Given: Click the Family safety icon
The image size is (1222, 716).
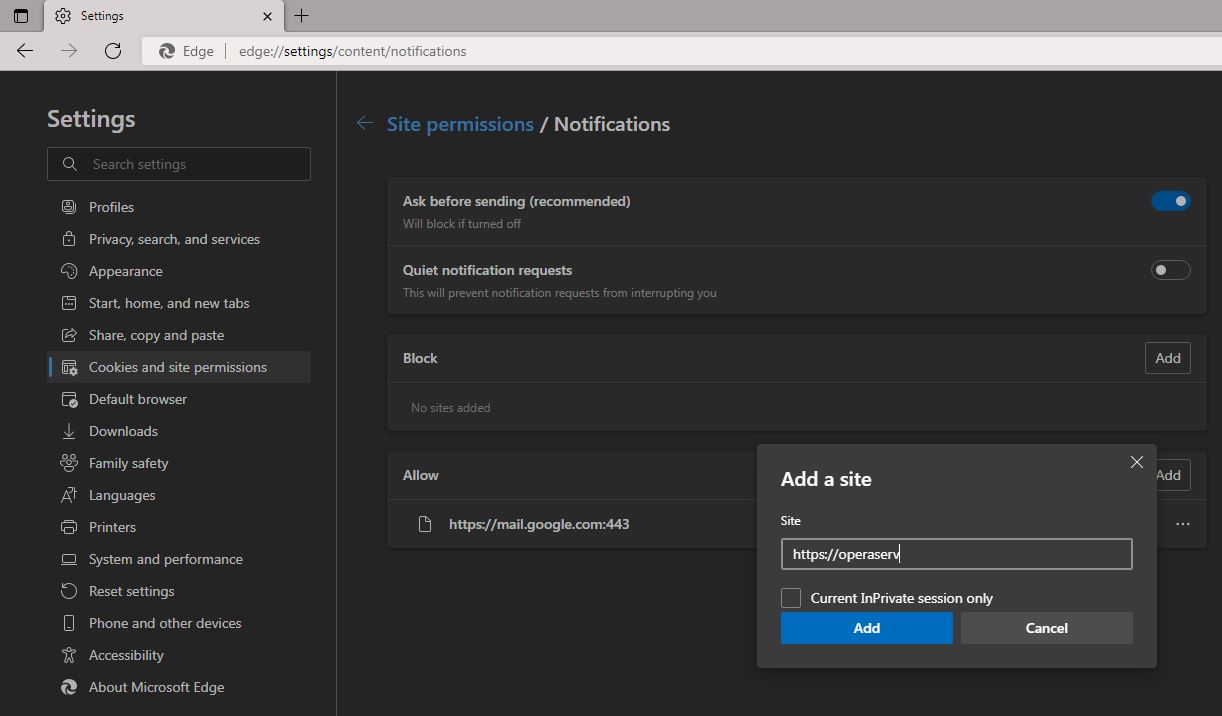Looking at the screenshot, I should pos(69,463).
